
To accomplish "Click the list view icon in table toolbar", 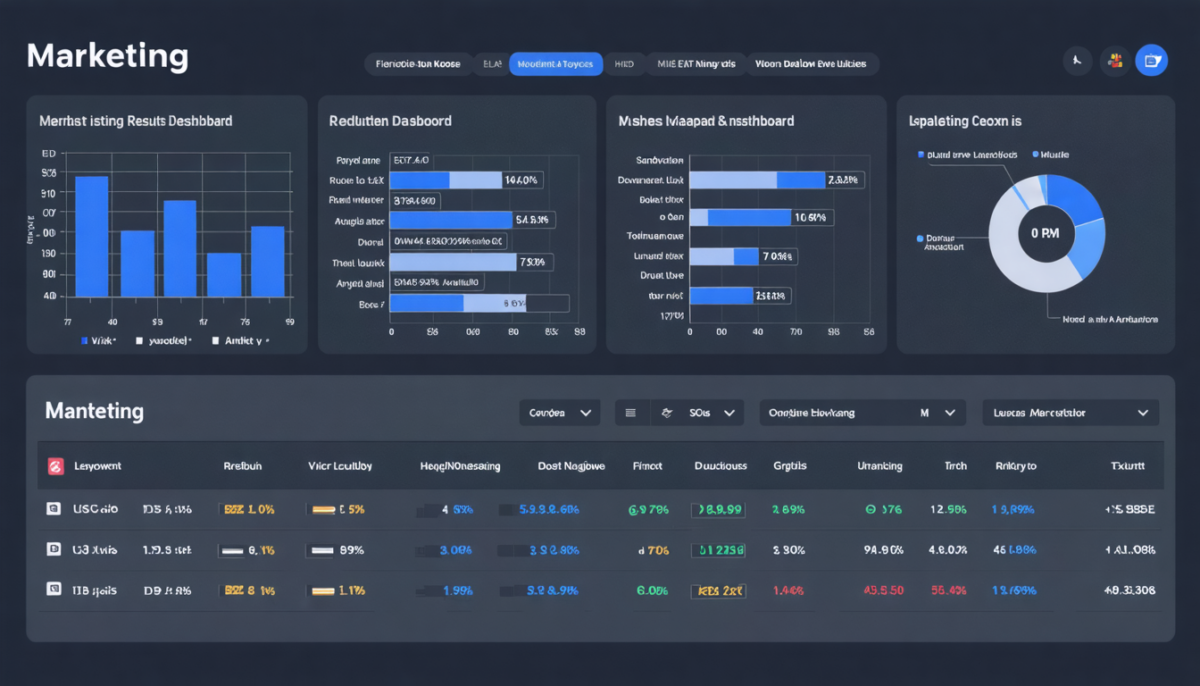I will [x=631, y=412].
